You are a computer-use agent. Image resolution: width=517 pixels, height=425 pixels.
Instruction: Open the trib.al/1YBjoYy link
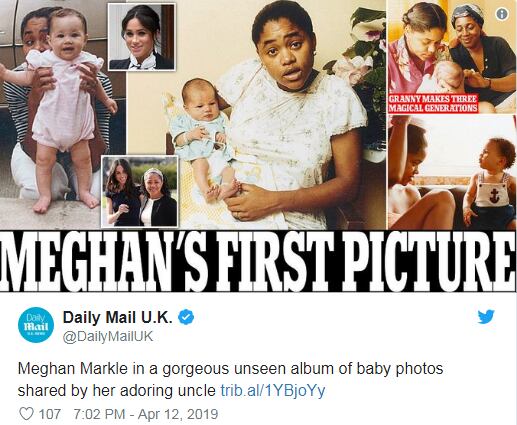[x=273, y=391]
